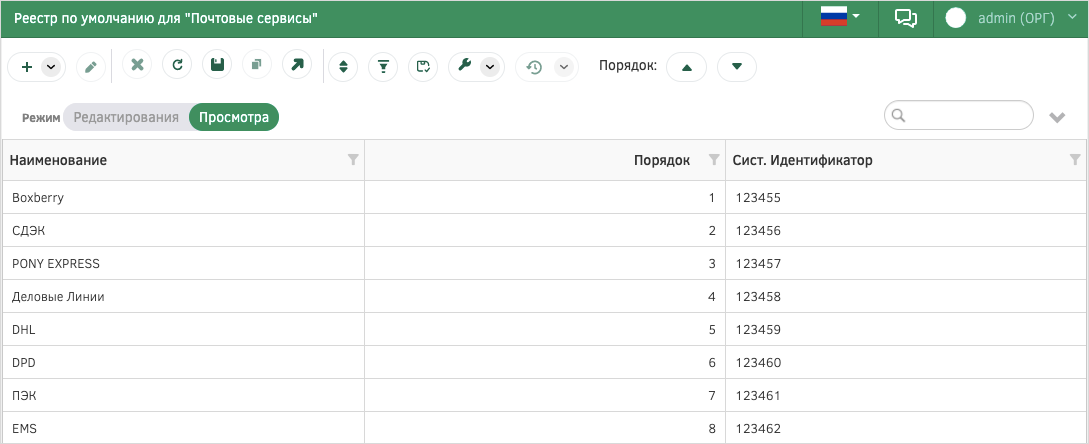Click the save settings checkmark icon
Screen dimensions: 1089x444
pos(423,67)
